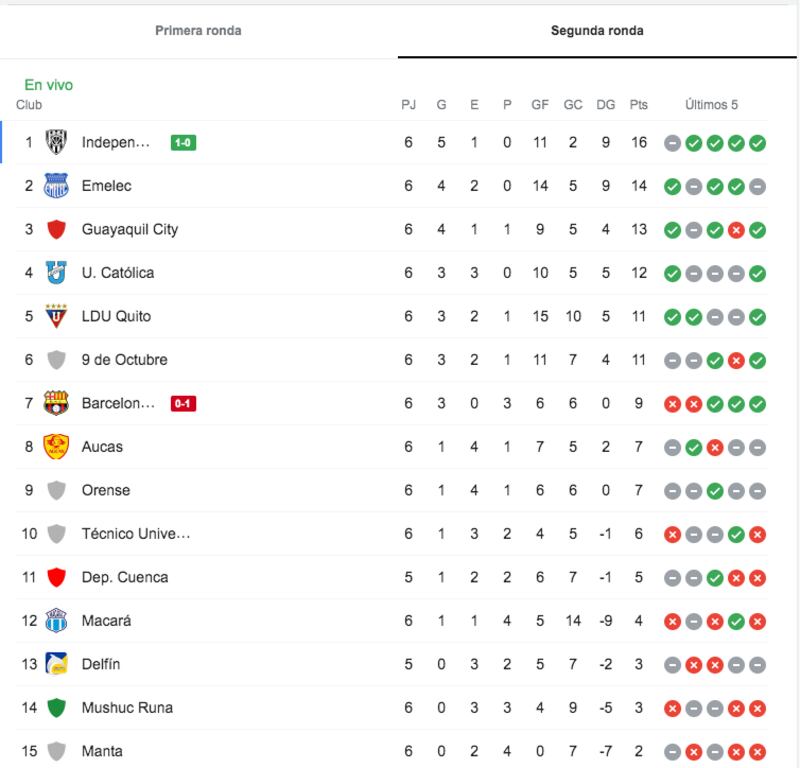Click the Independiente club crest icon
This screenshot has width=800, height=768.
(x=56, y=142)
